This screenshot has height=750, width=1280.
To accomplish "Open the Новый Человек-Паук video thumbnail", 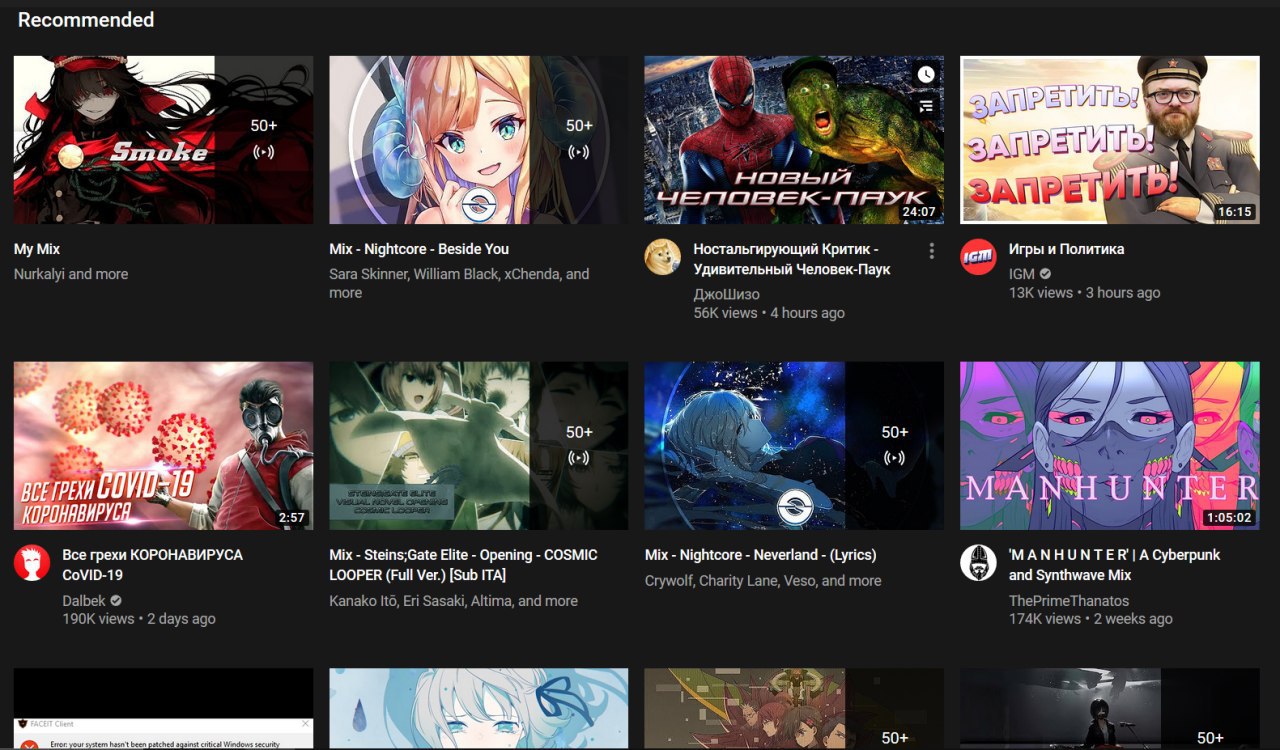I will coord(794,140).
